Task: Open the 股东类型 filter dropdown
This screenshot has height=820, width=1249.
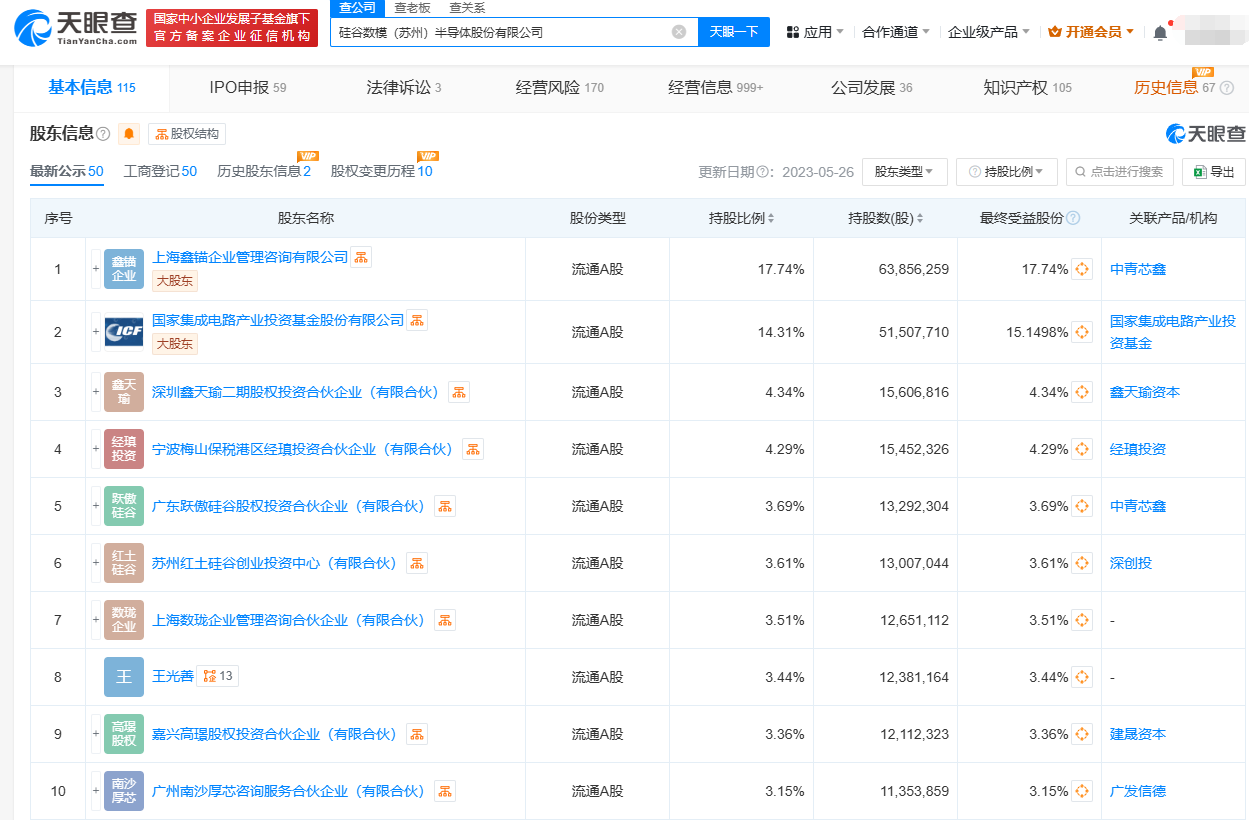Action: [905, 172]
